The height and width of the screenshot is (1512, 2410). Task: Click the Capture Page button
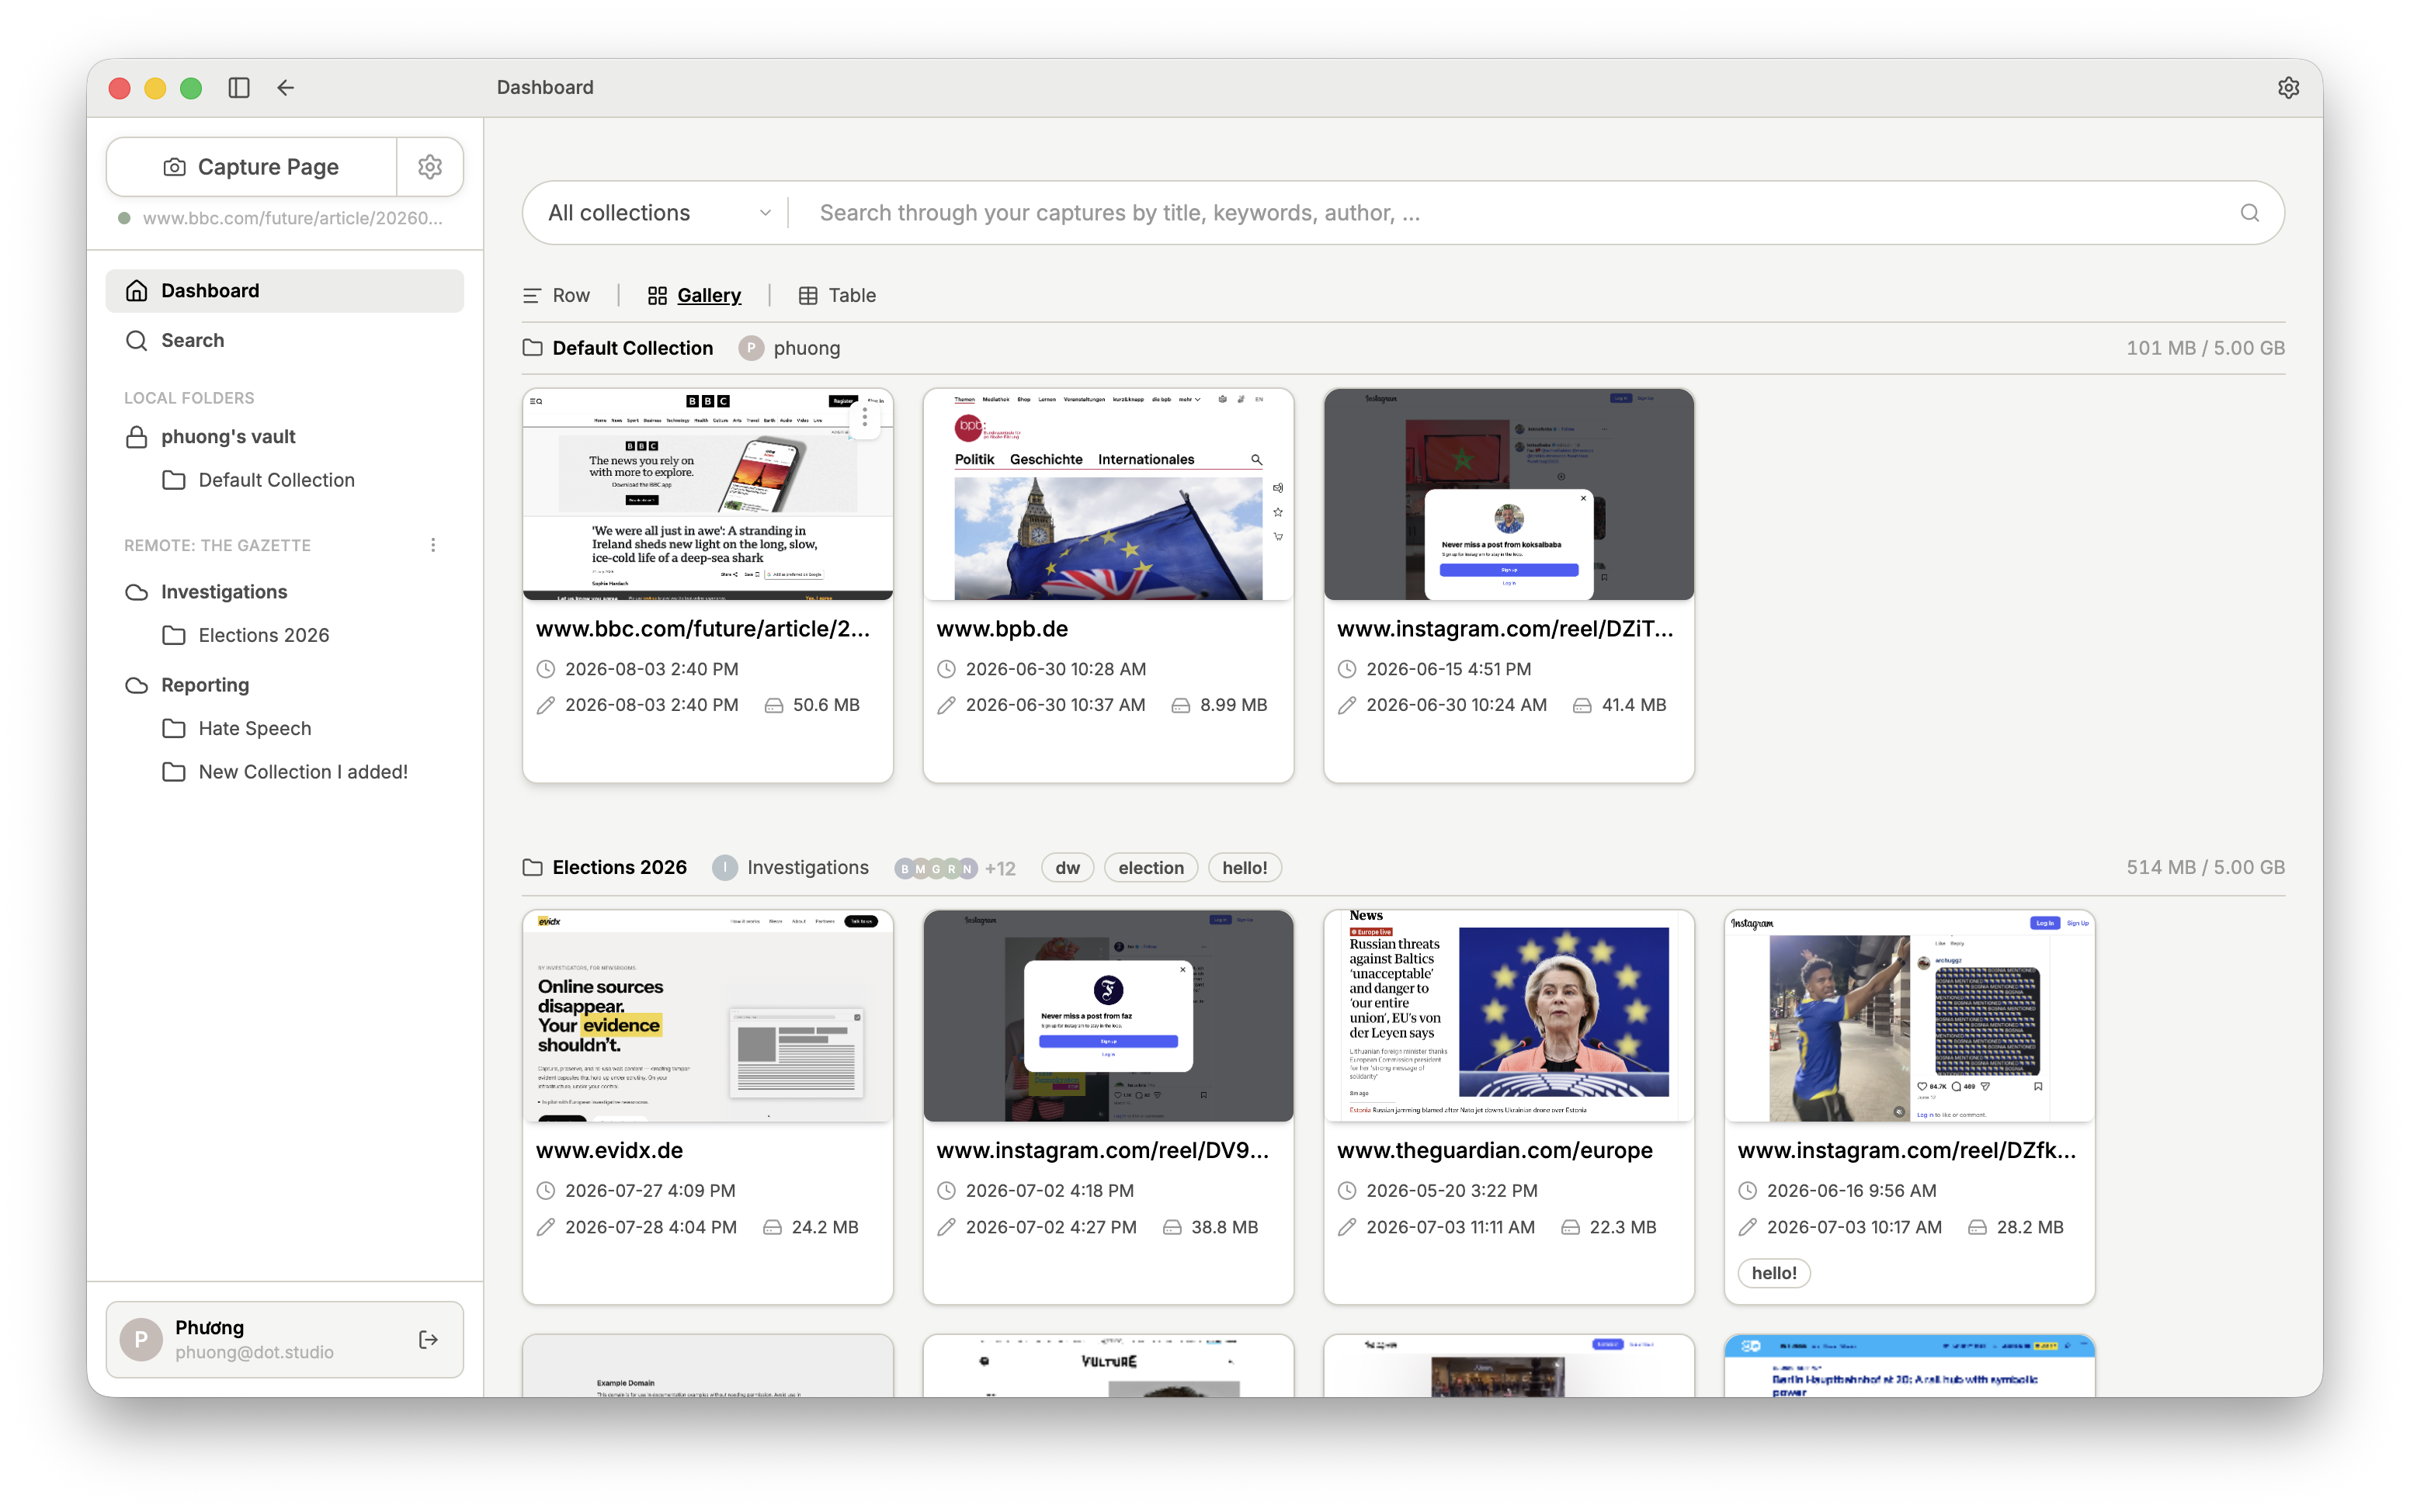(x=252, y=167)
